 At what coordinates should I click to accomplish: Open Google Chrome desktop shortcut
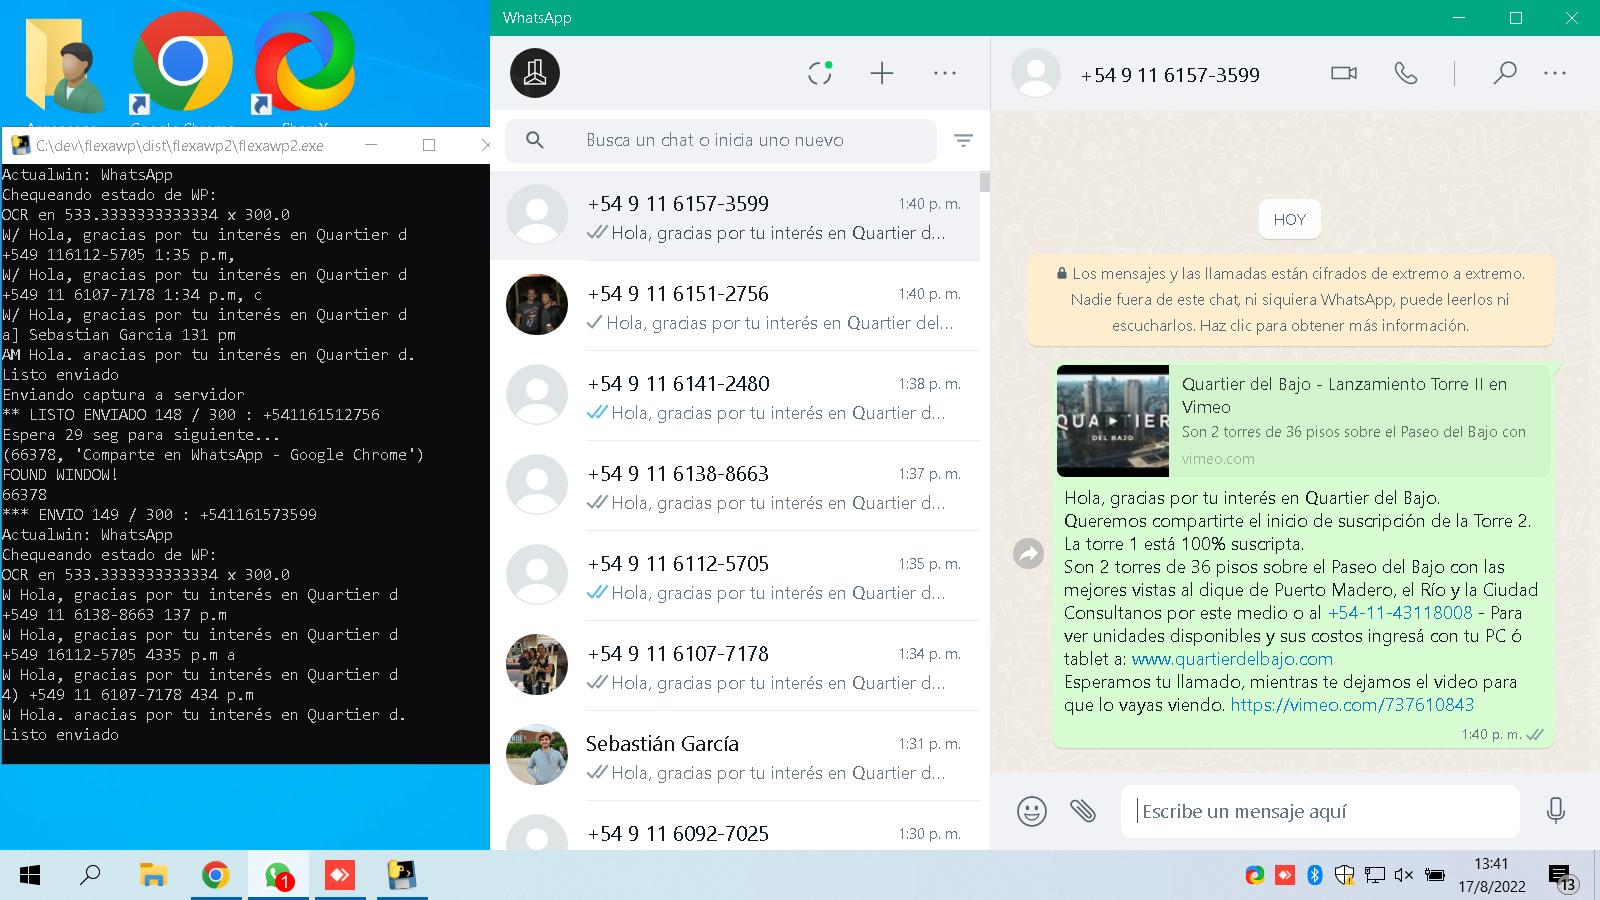coord(183,65)
